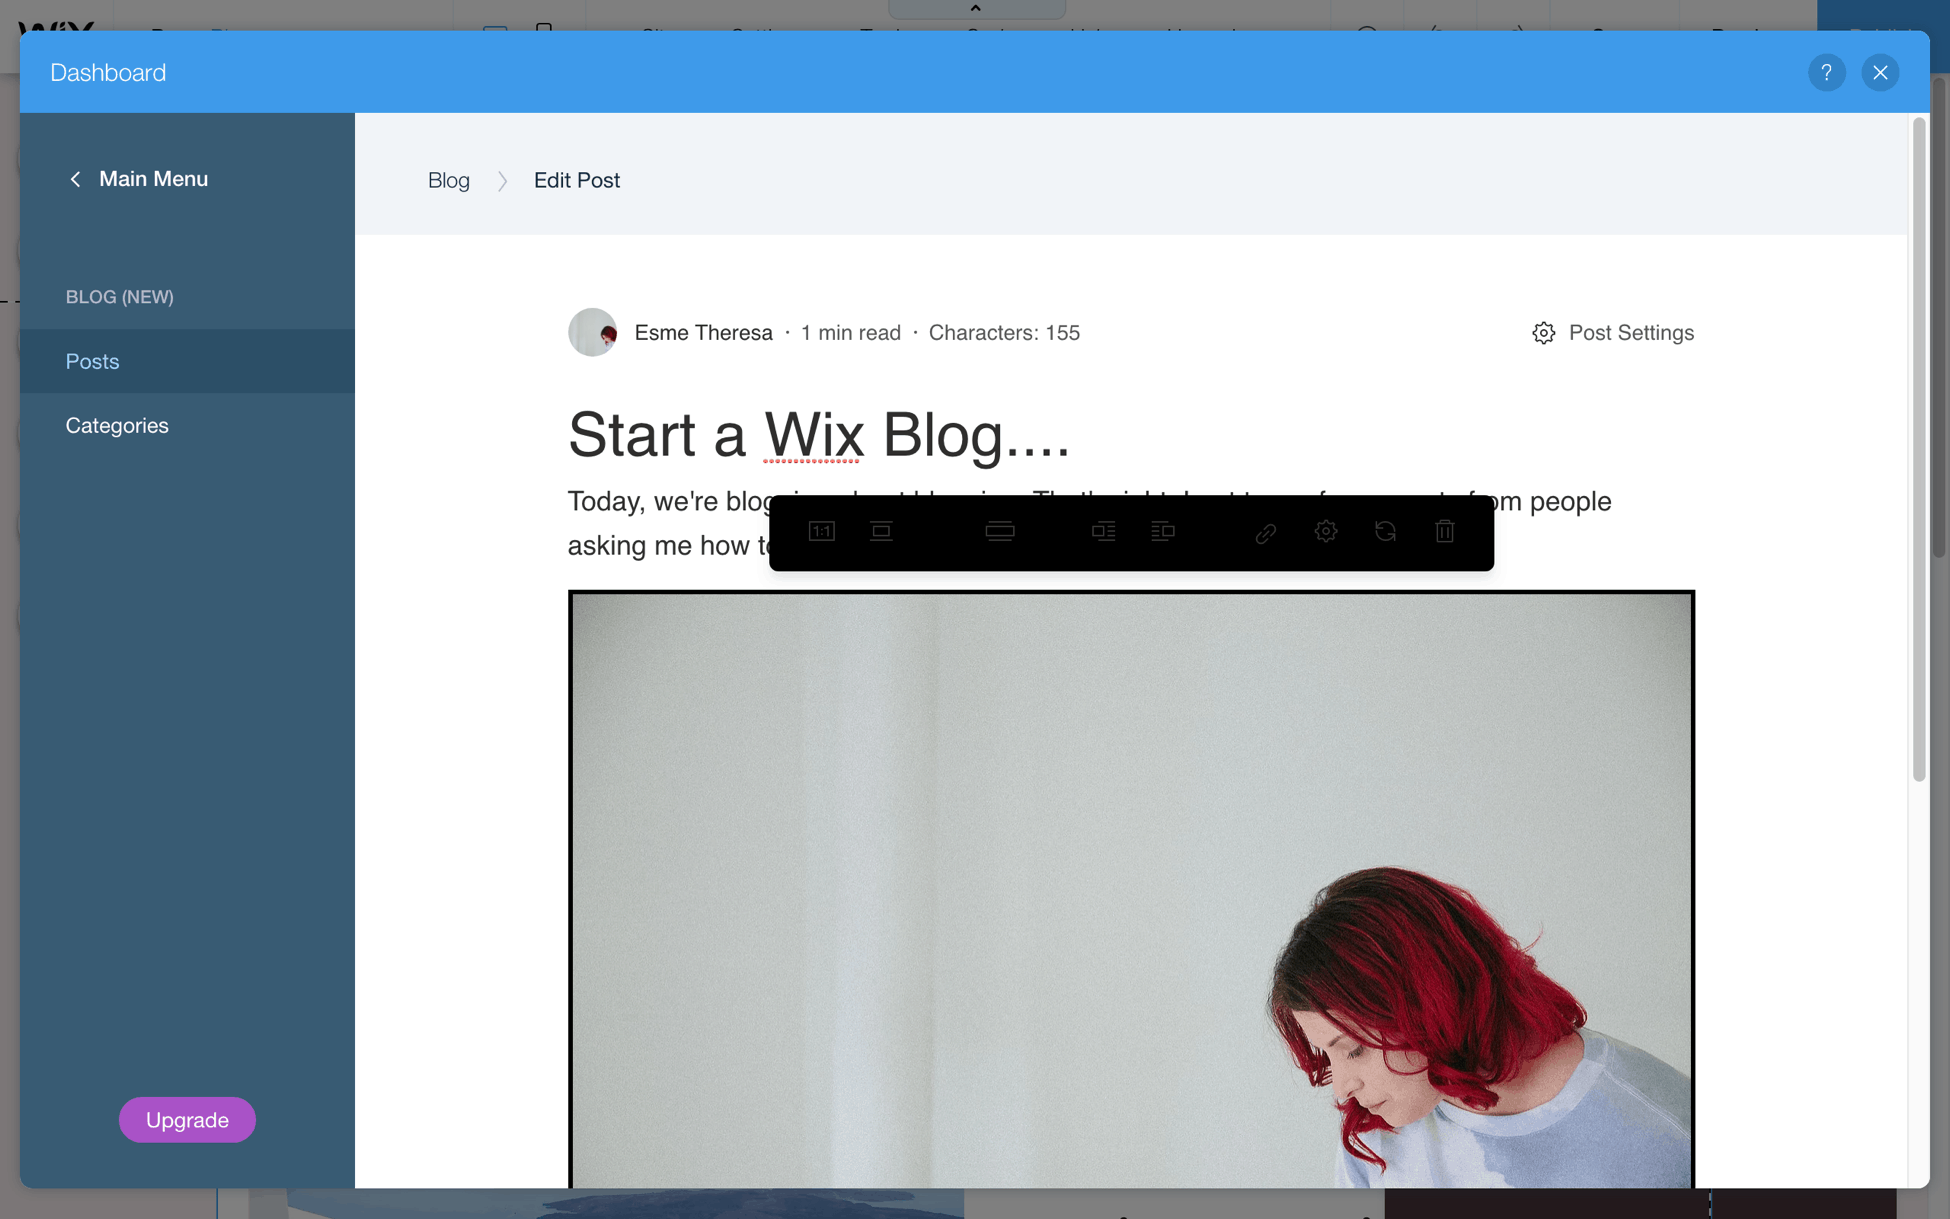Screen dimensions: 1950x1219
Task: Click the delete/trash icon in toolbar
Action: 1446,532
